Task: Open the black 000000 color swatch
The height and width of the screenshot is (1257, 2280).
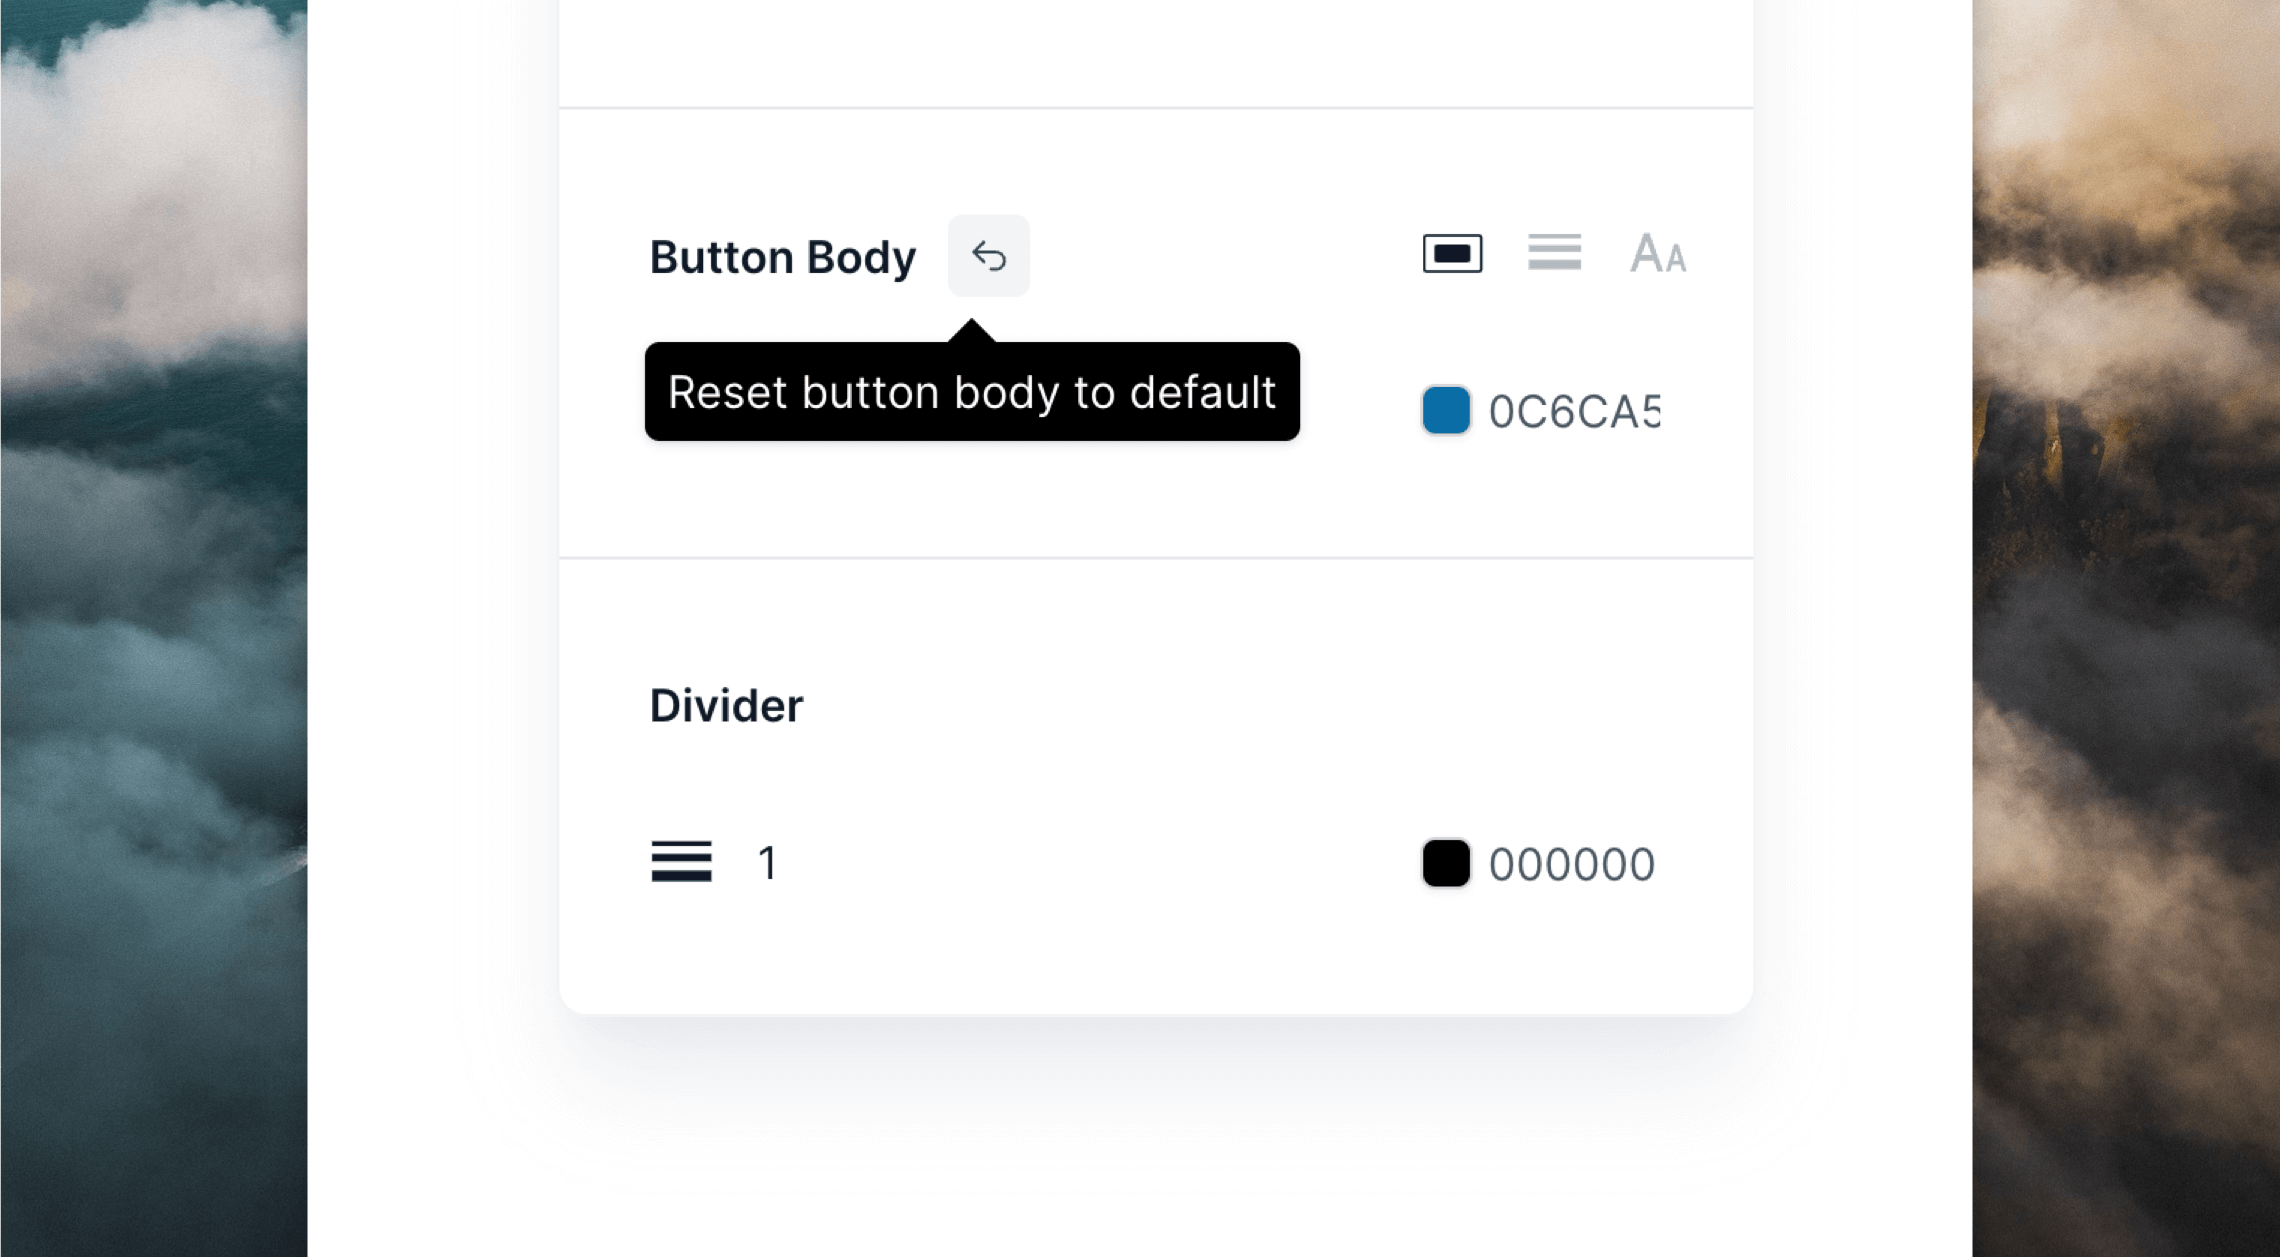Action: [1445, 863]
